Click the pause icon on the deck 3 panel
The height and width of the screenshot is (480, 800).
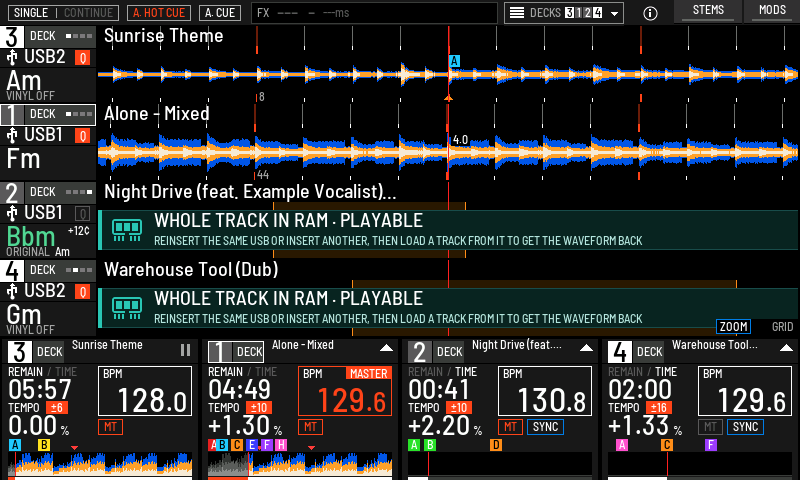(x=185, y=350)
